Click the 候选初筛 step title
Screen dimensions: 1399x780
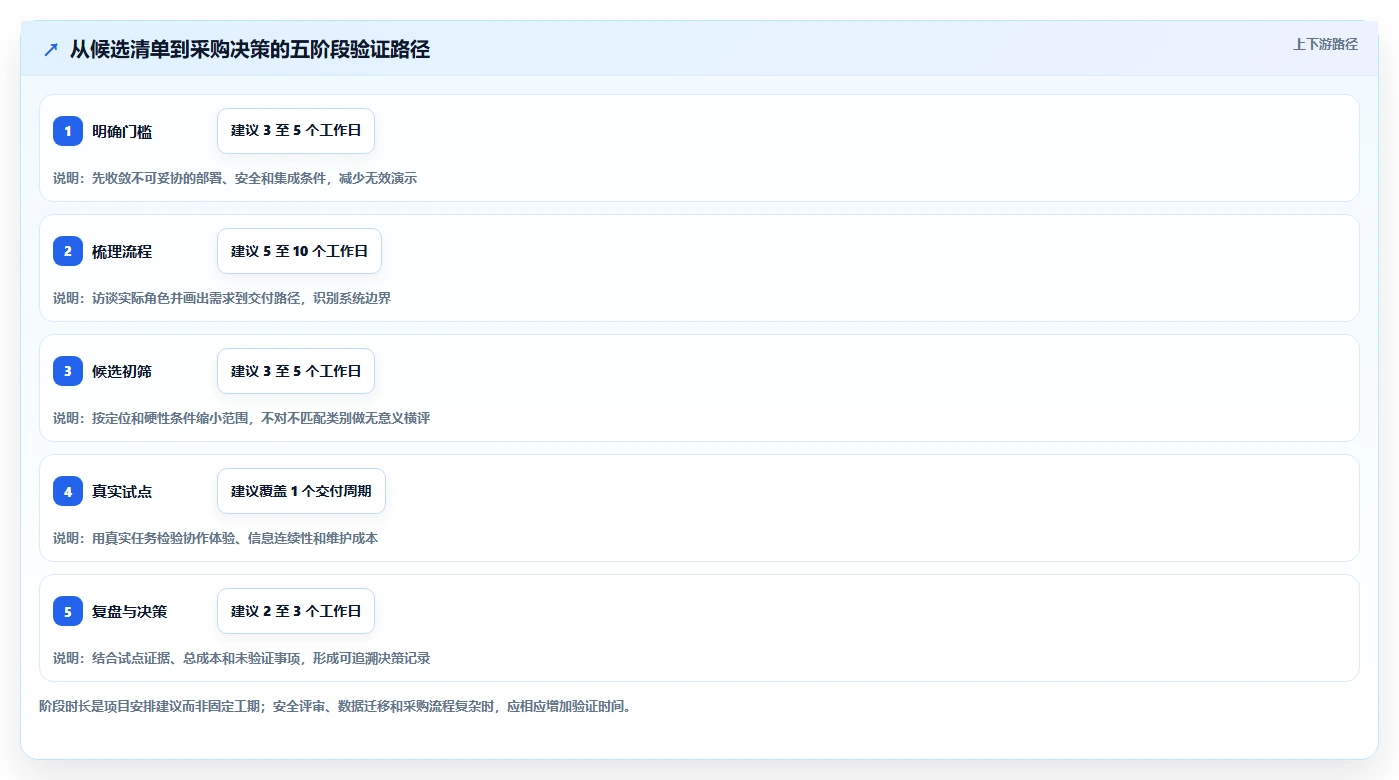coord(122,371)
